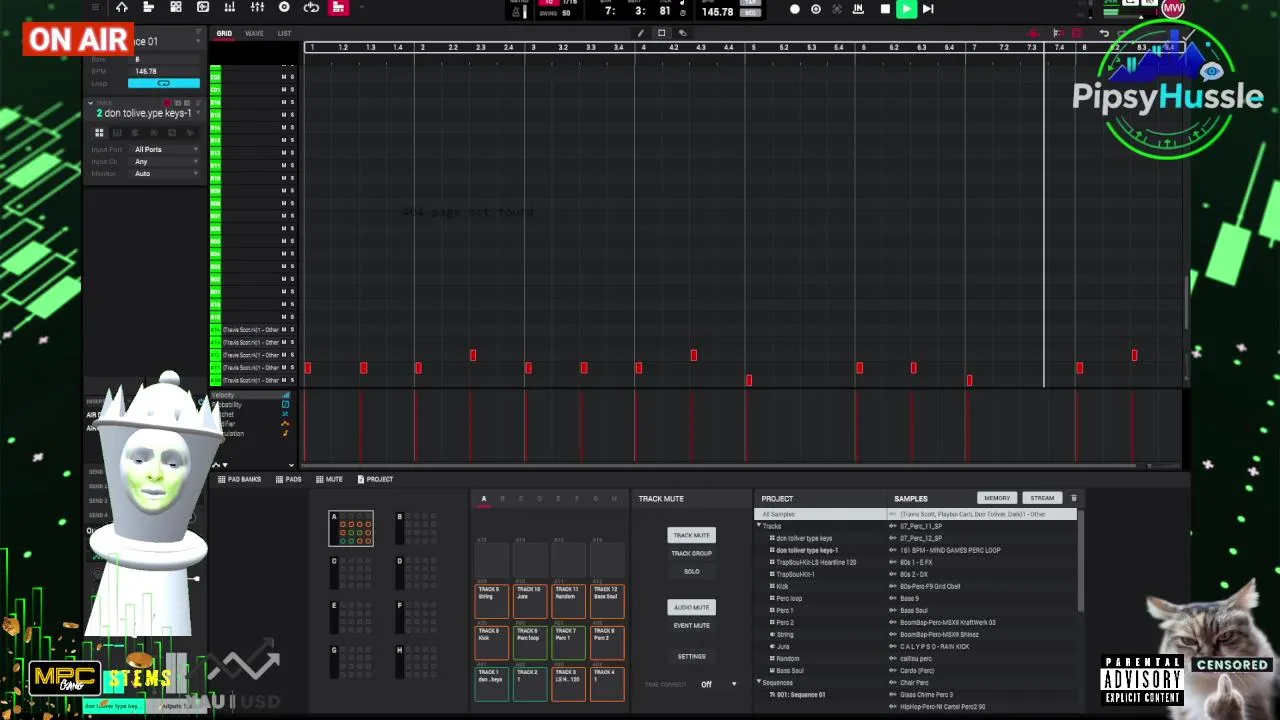Click the SETTINGS button in Track Mute
The height and width of the screenshot is (720, 1280).
[x=691, y=656]
